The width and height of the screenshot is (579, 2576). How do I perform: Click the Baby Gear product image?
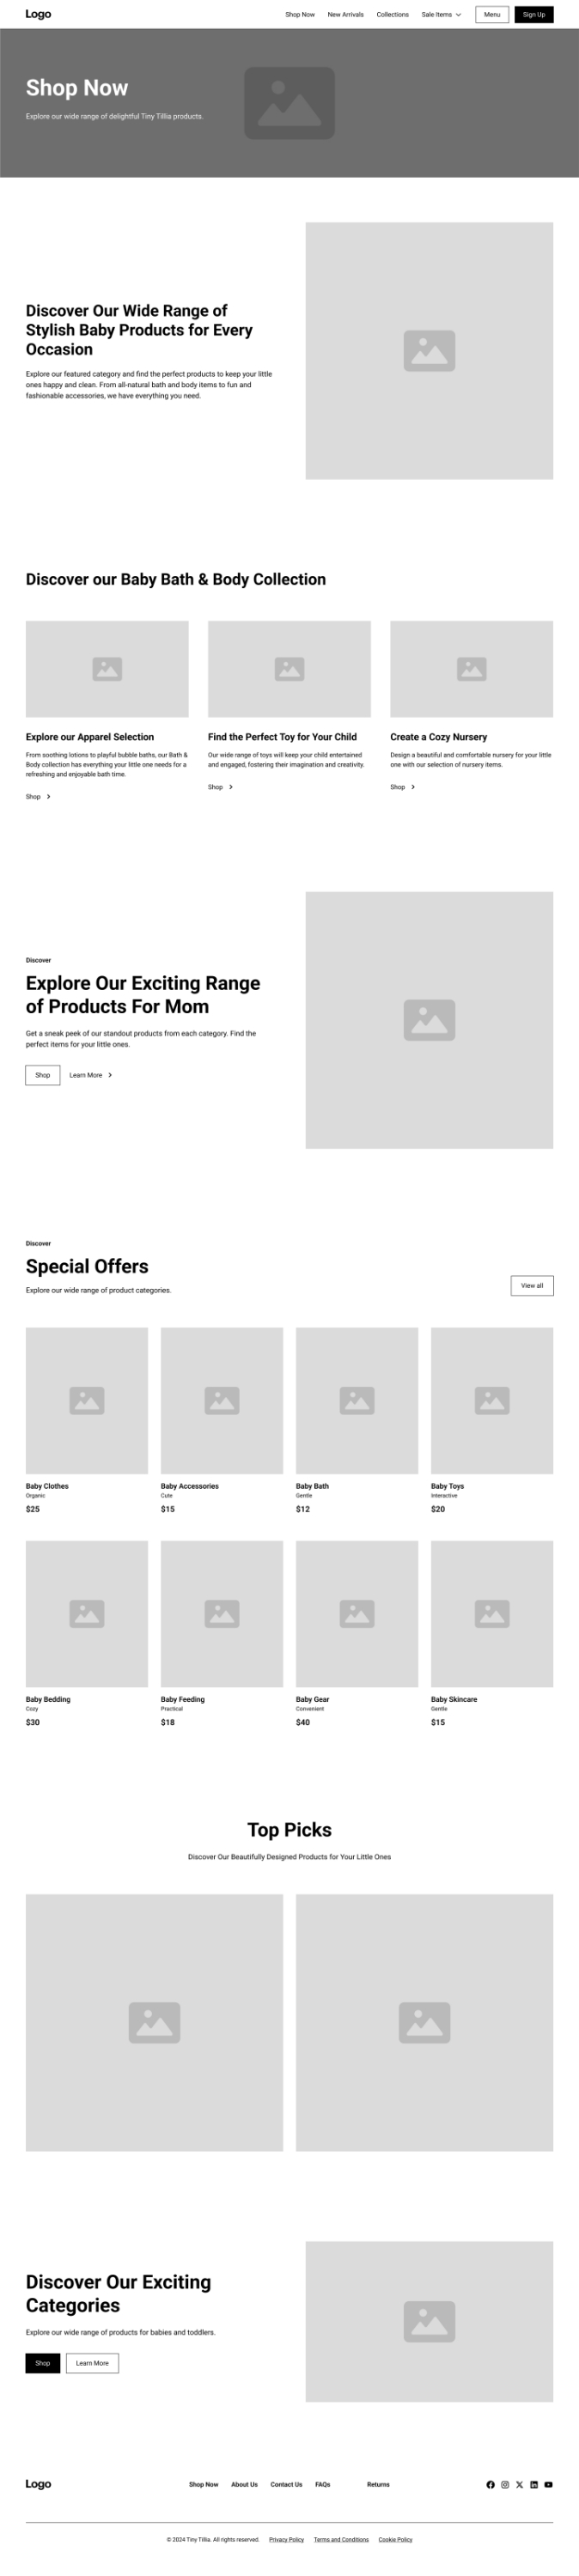point(357,1613)
